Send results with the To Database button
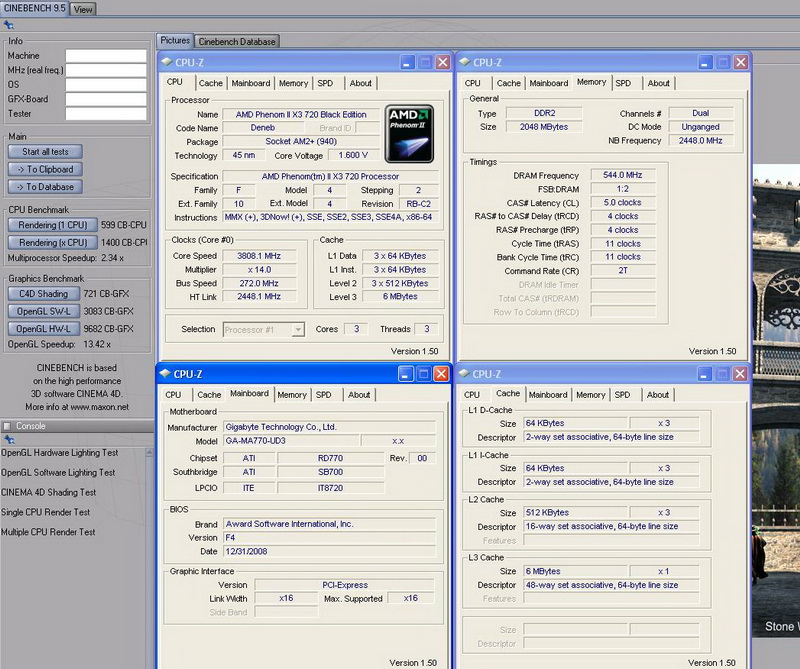 point(45,187)
